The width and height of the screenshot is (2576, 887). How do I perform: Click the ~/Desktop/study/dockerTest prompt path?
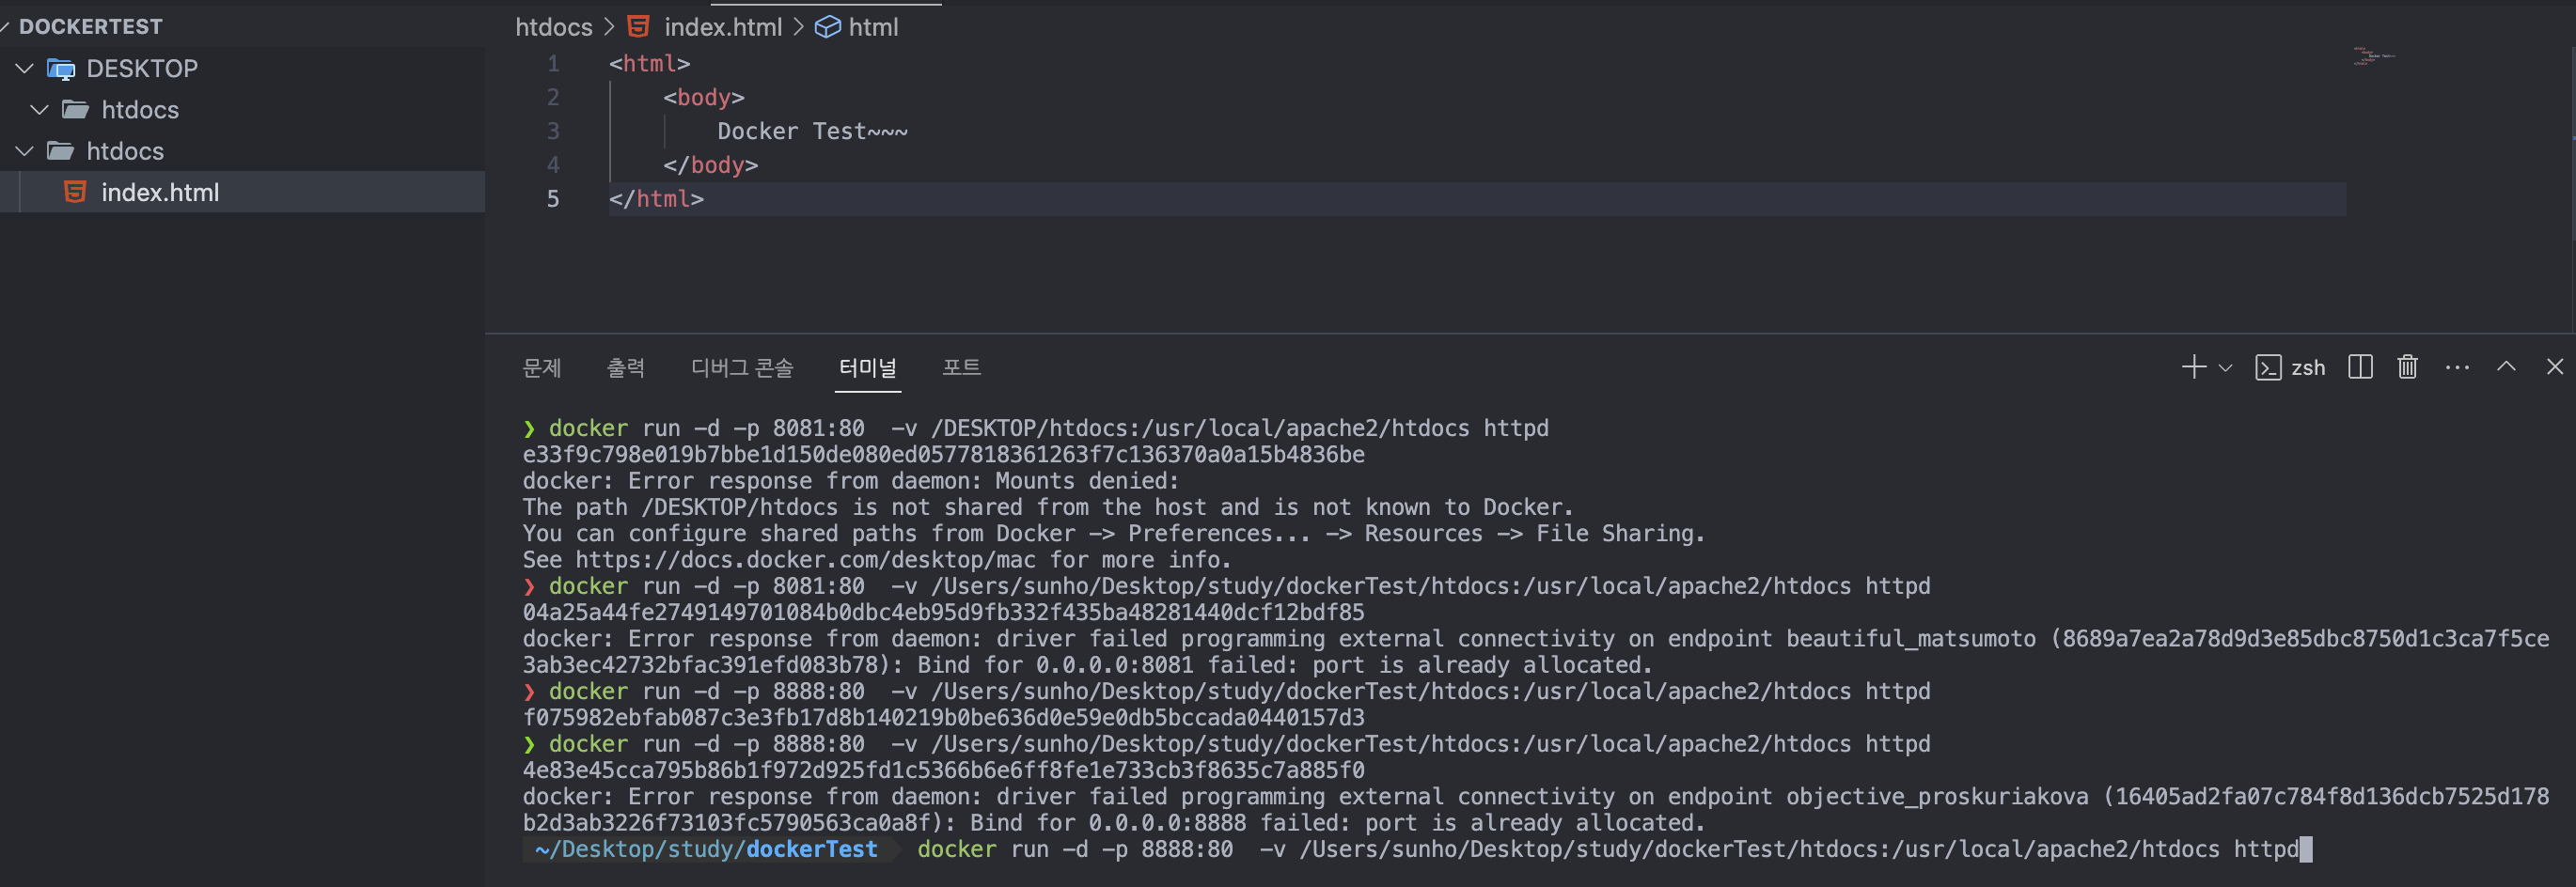[706, 850]
